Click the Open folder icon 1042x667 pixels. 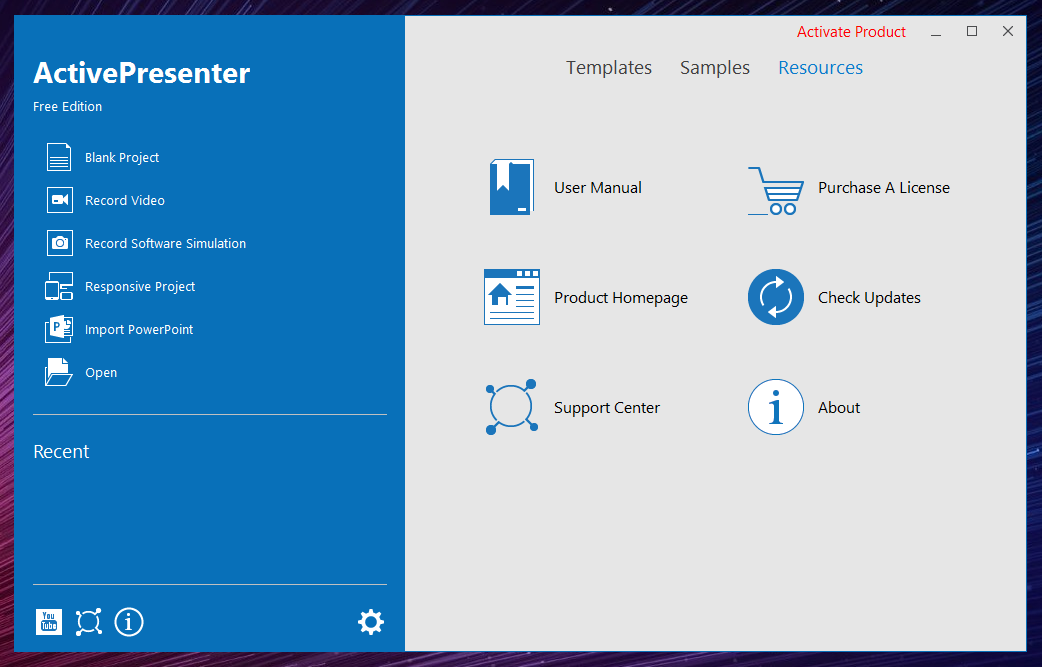coord(58,372)
